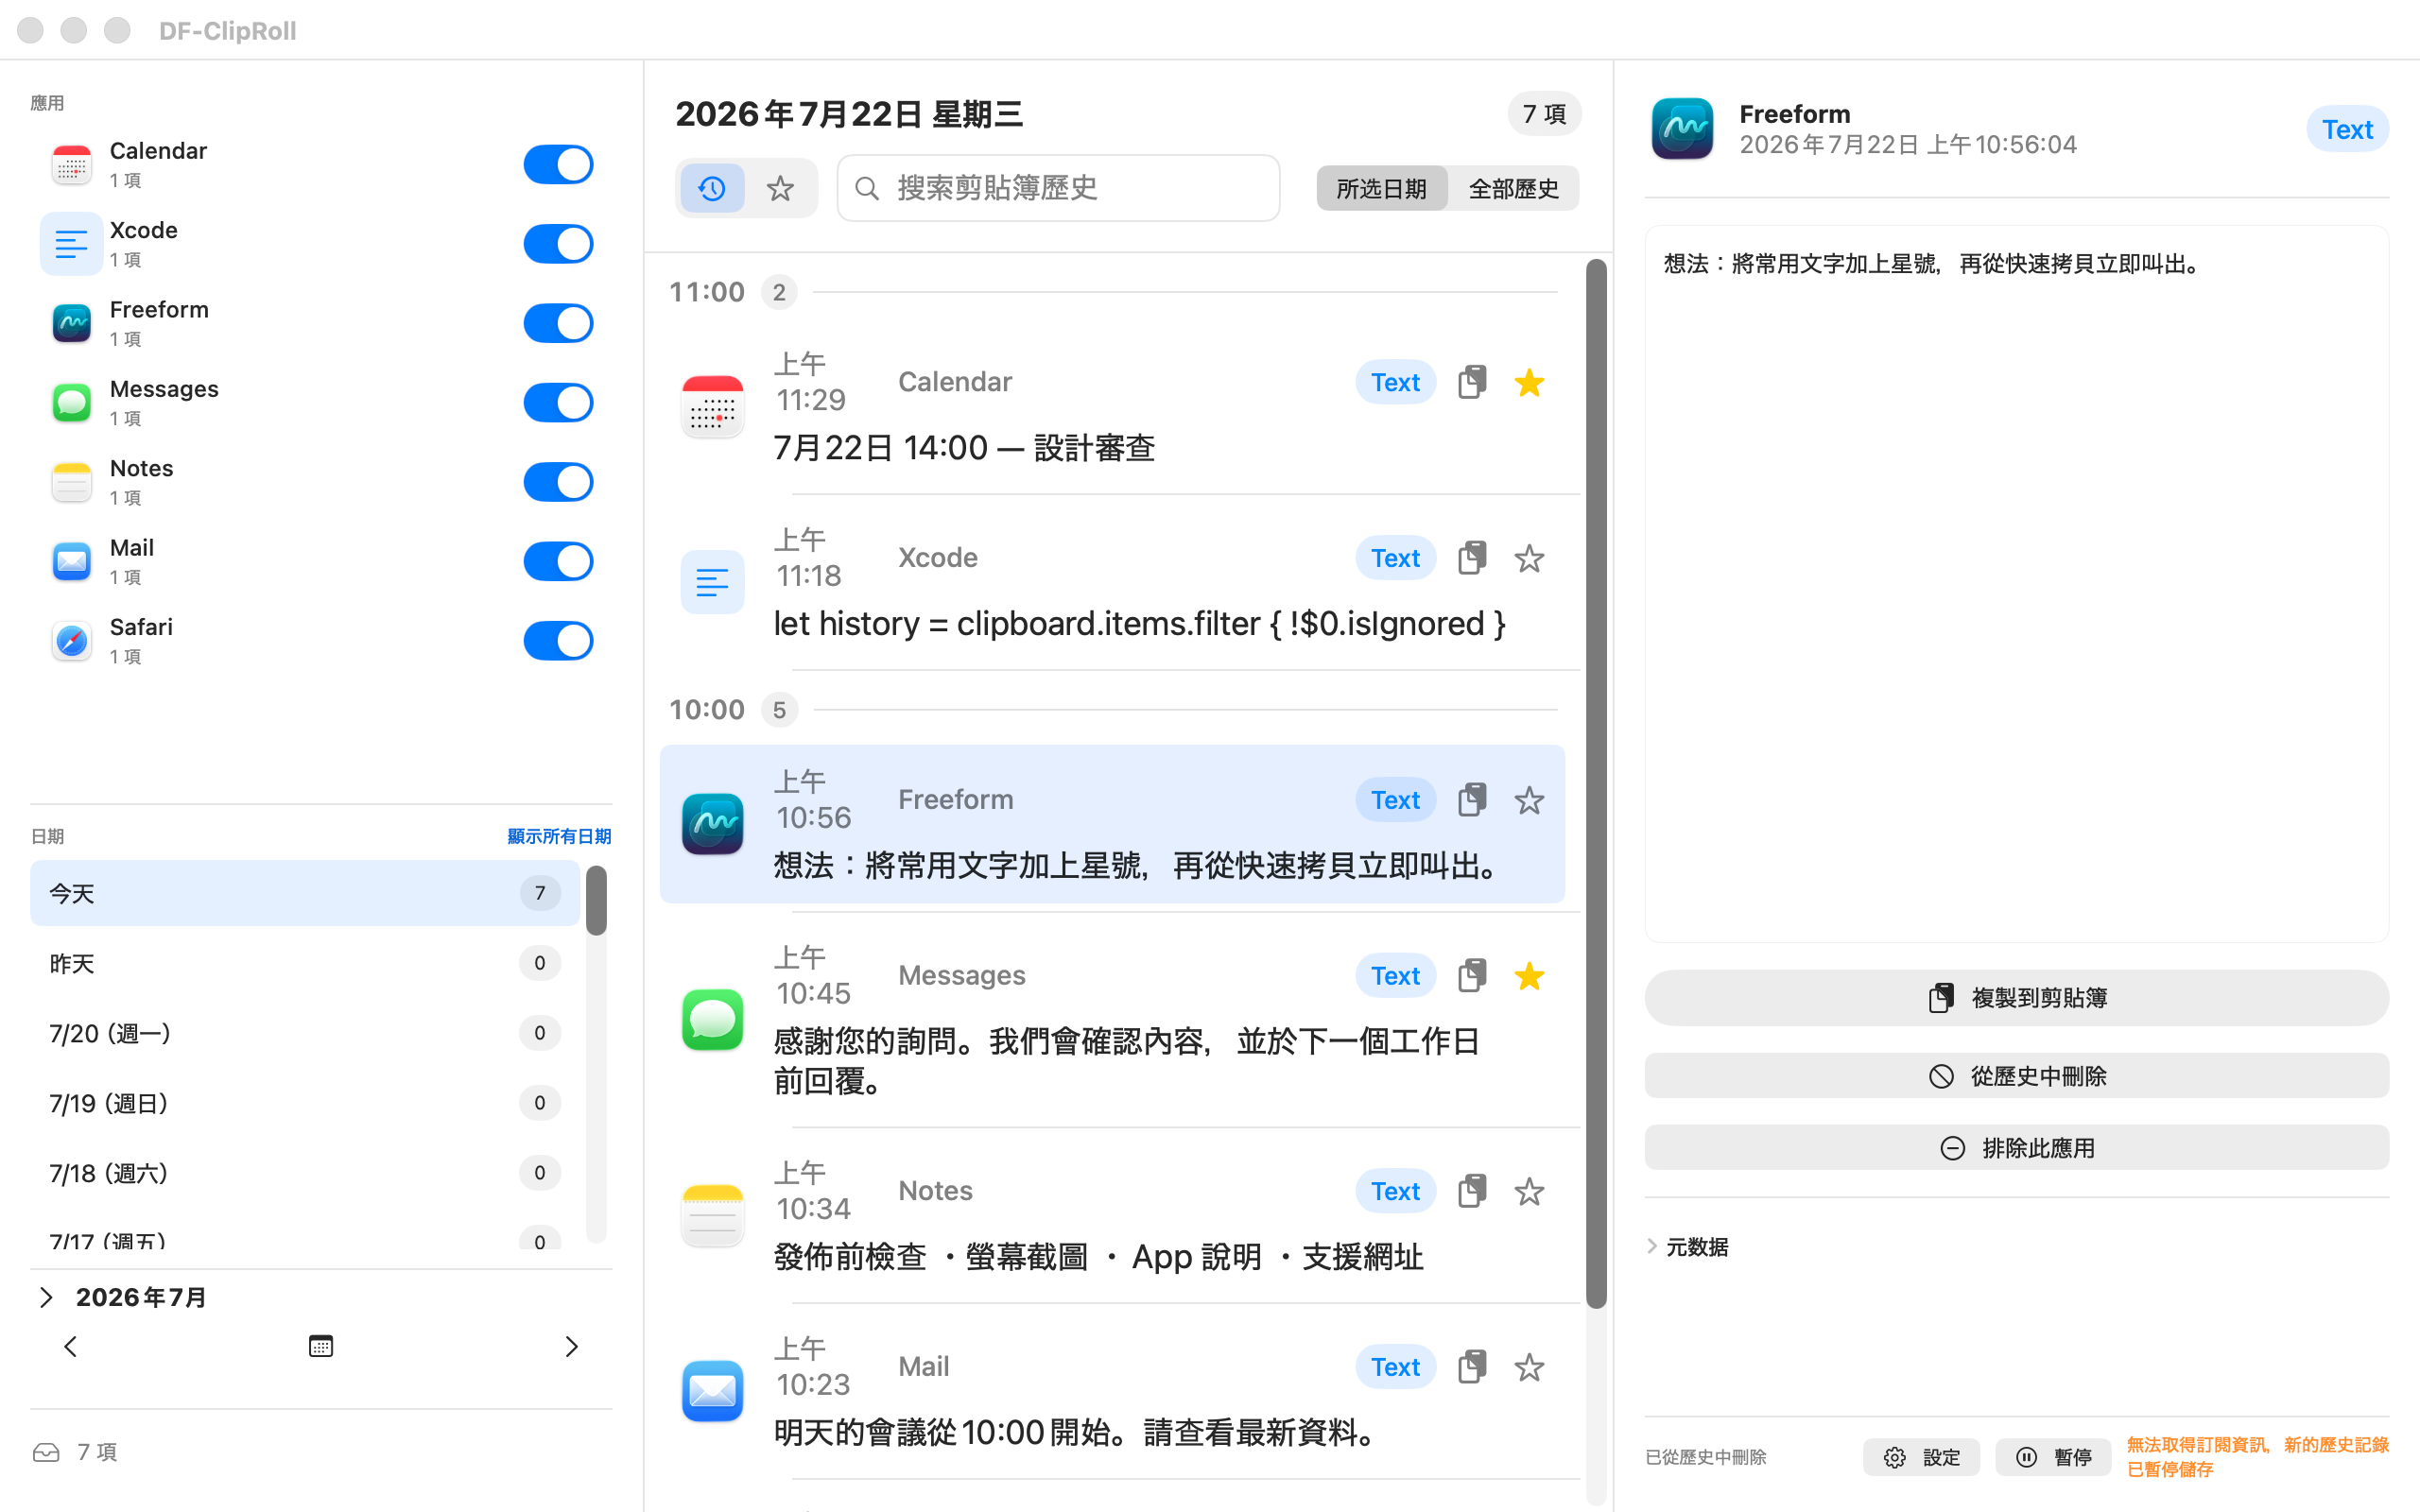The height and width of the screenshot is (1512, 2420).
Task: Unstar the Messages 10:45 clip
Action: [1529, 975]
